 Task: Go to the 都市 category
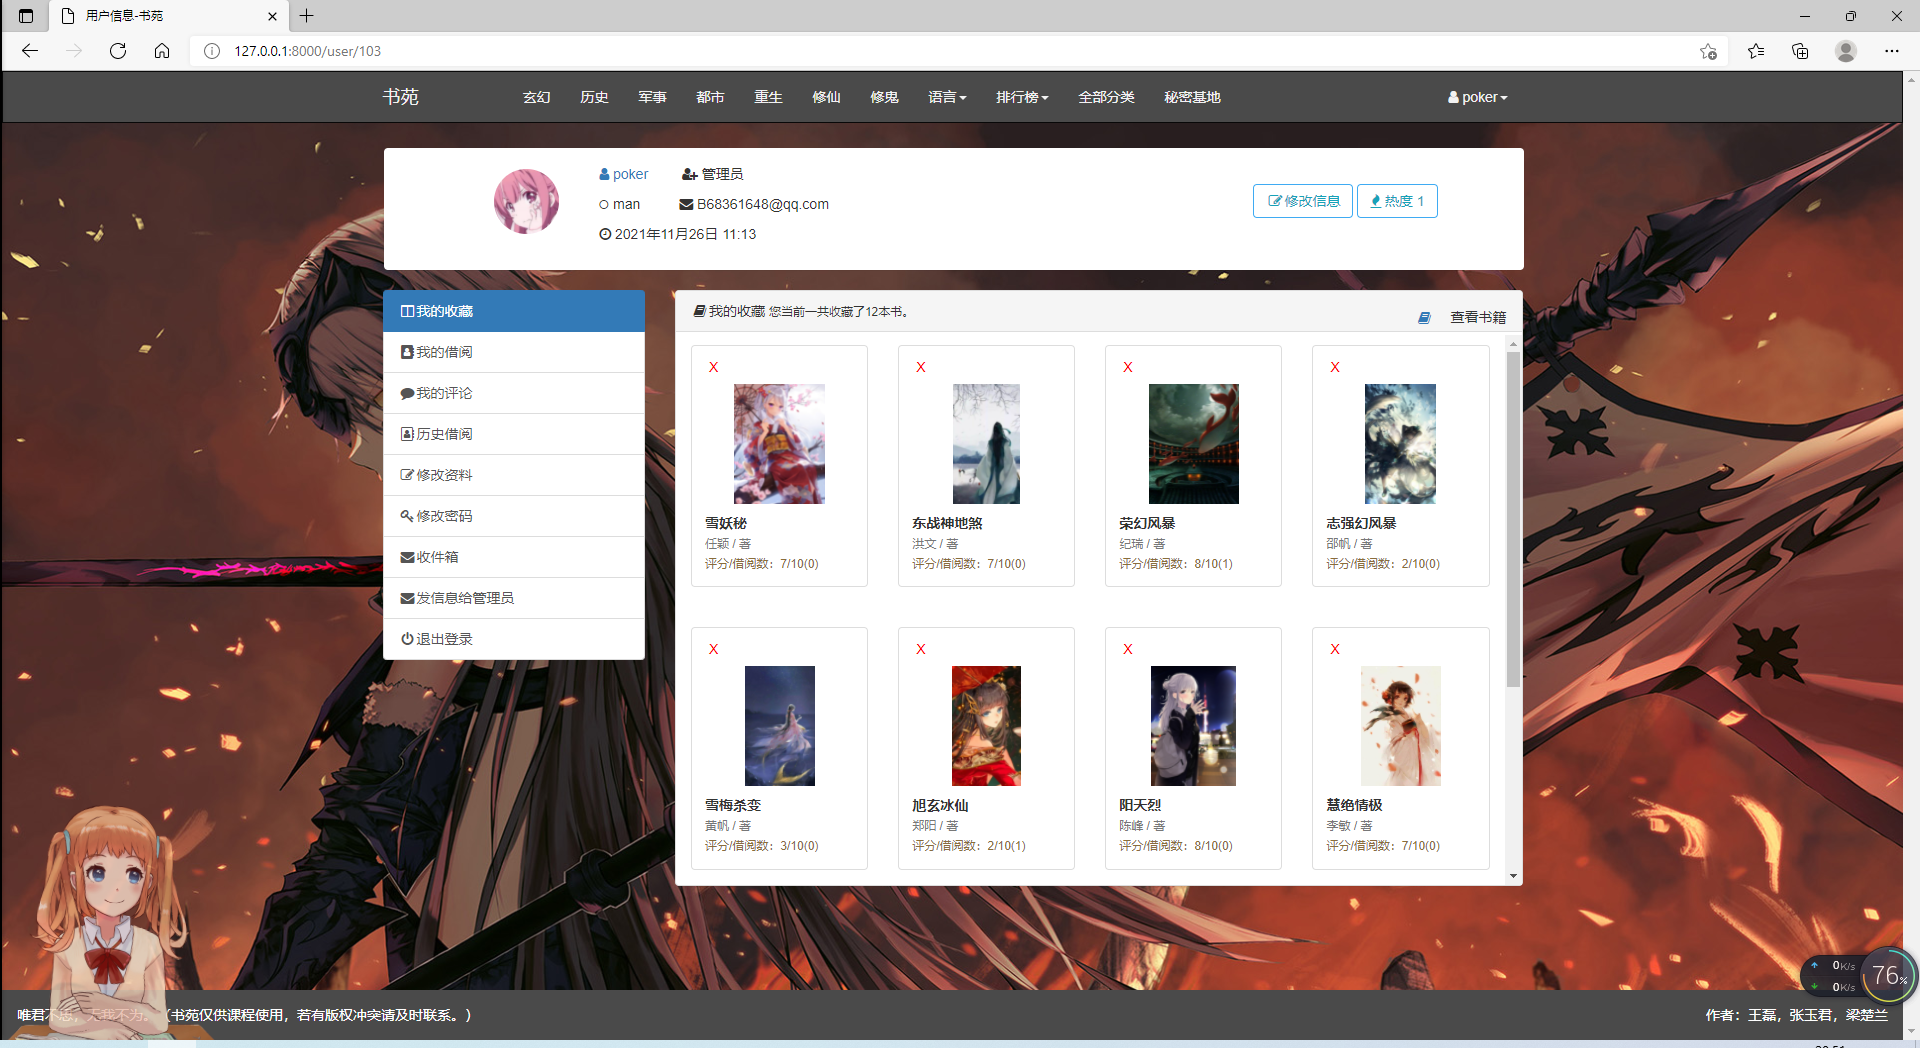click(711, 97)
